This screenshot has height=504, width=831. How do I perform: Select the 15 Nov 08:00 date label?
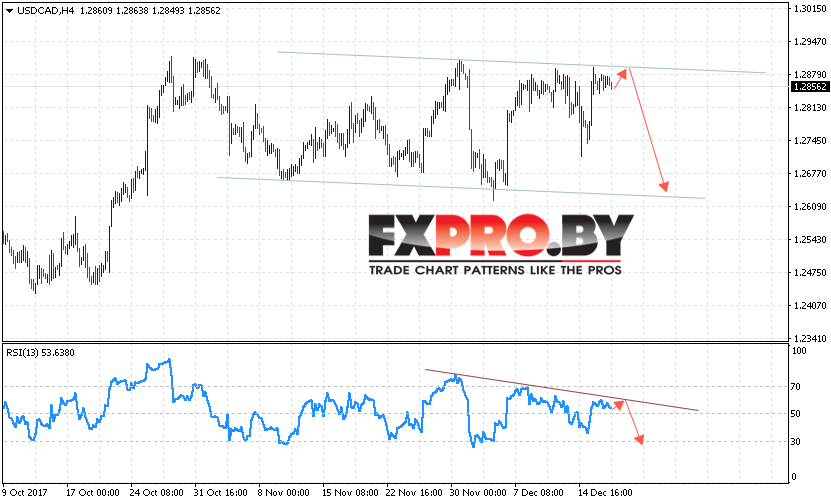coord(350,492)
